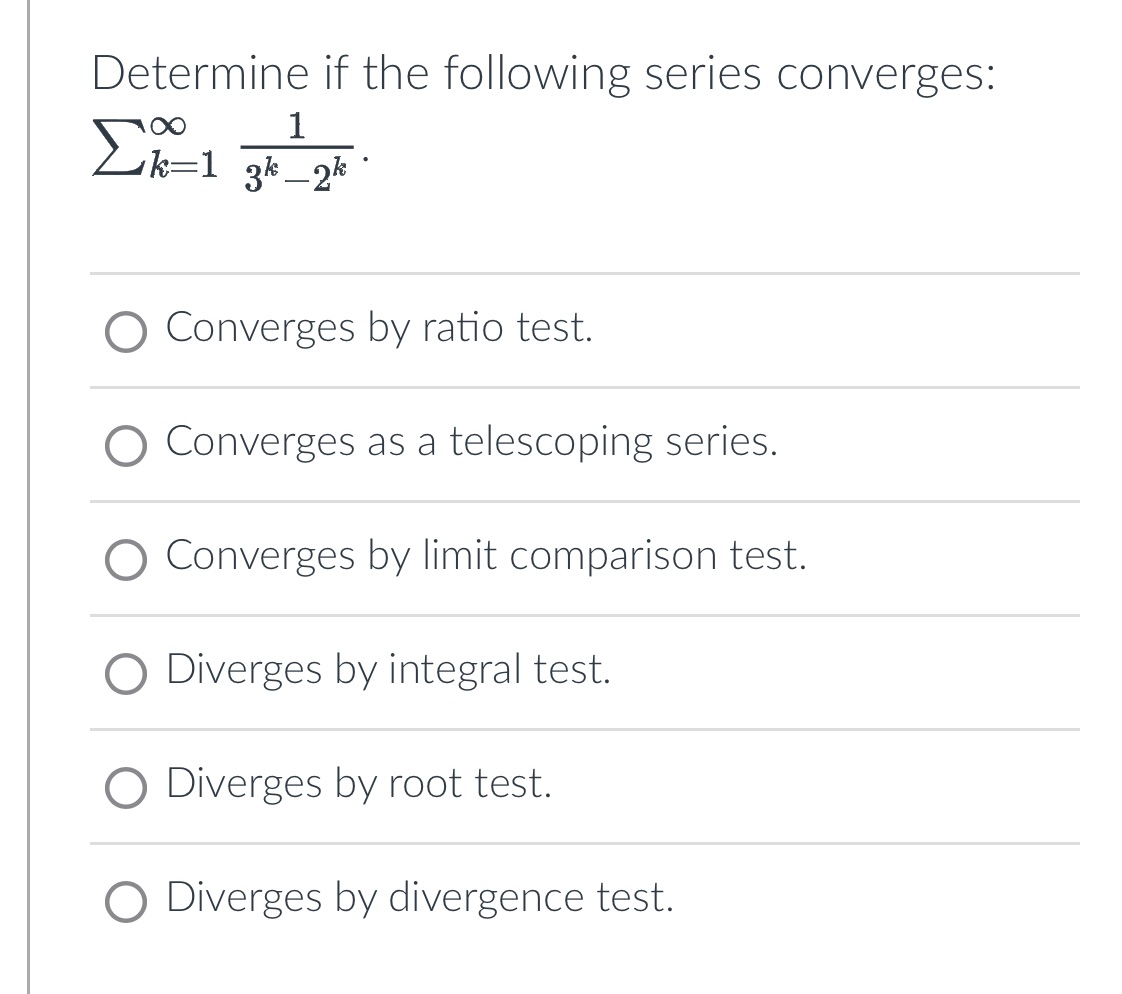Viewport: 1122px width, 994px height.
Task: Select the integral test radio button
Action: point(126,673)
